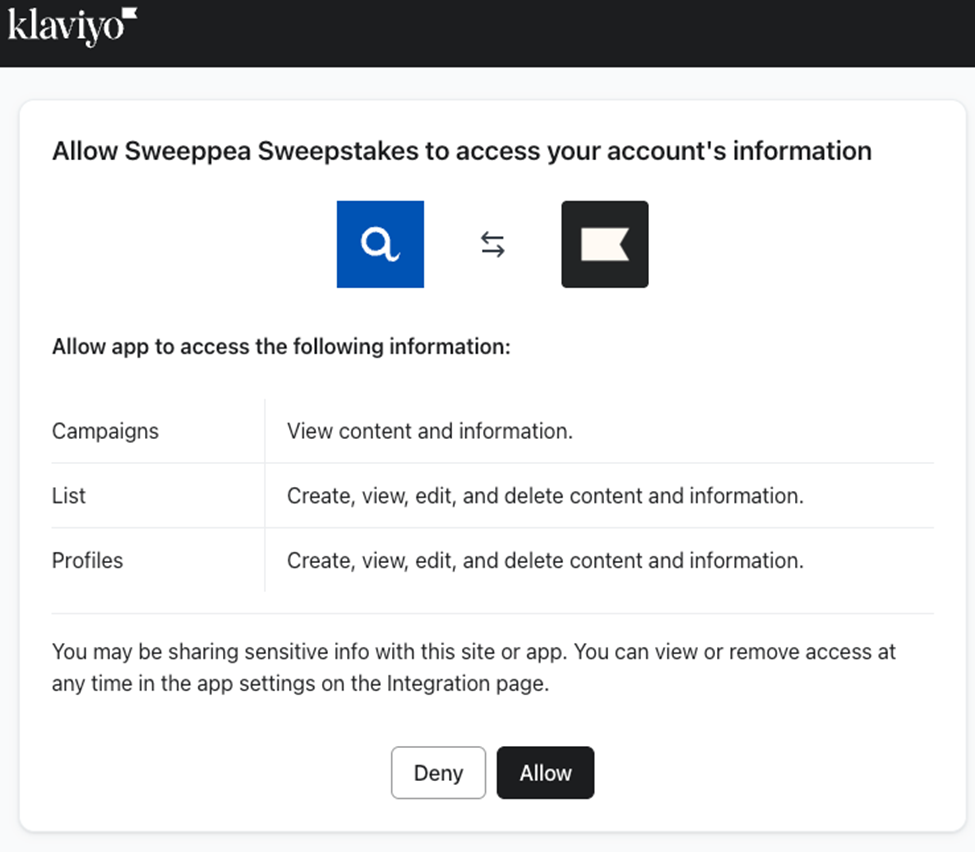The image size is (975, 852).
Task: Select the List permission label
Action: point(69,496)
